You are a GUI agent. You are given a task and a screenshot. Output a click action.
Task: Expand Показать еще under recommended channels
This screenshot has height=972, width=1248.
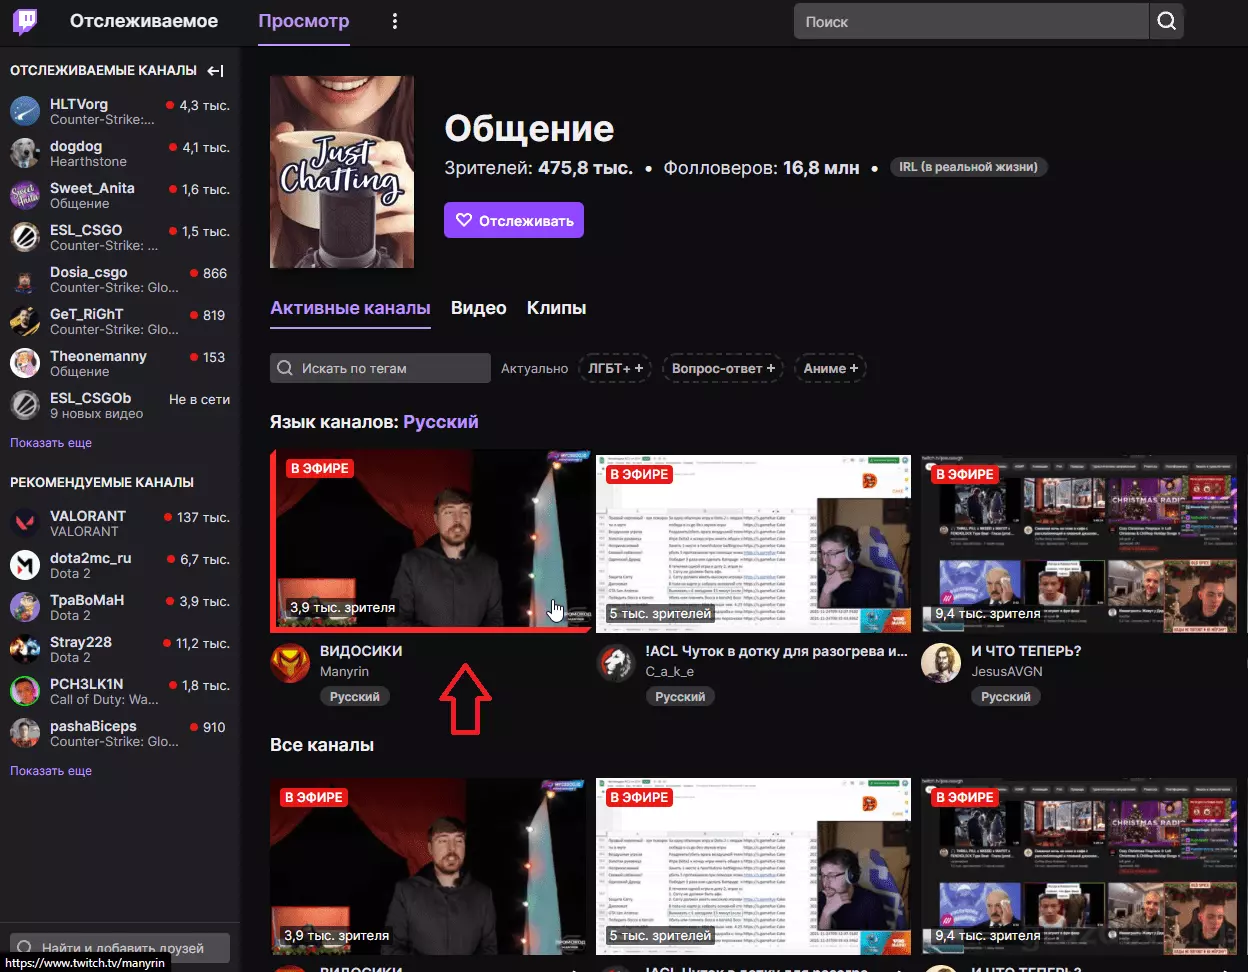(51, 770)
